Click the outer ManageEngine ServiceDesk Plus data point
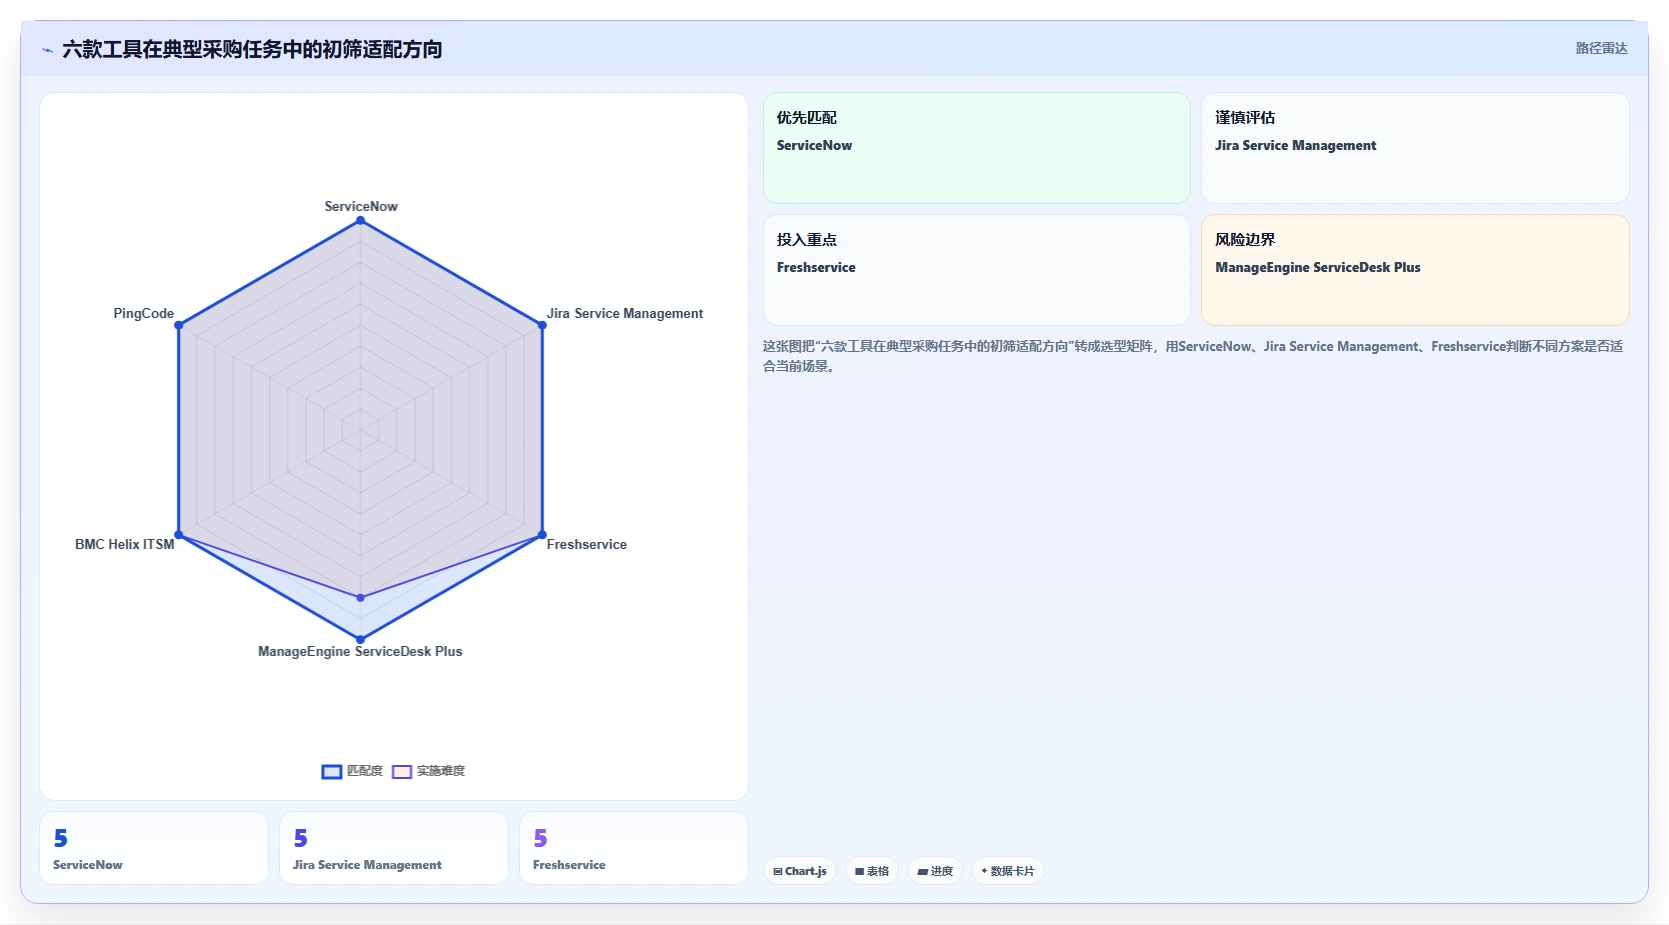Viewport: 1669px width, 925px height. (x=361, y=639)
